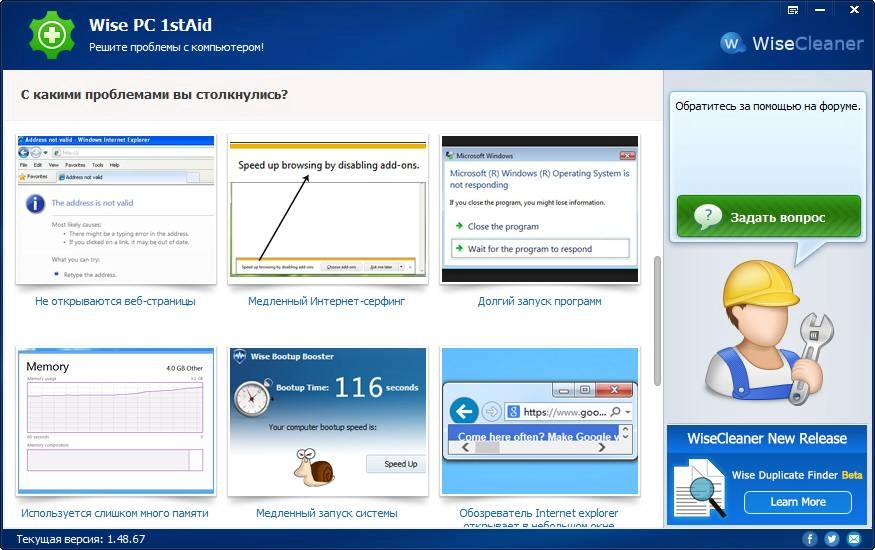This screenshot has height=550, width=875.
Task: Open 'Не открываются веб-страницы' link
Action: tap(116, 301)
